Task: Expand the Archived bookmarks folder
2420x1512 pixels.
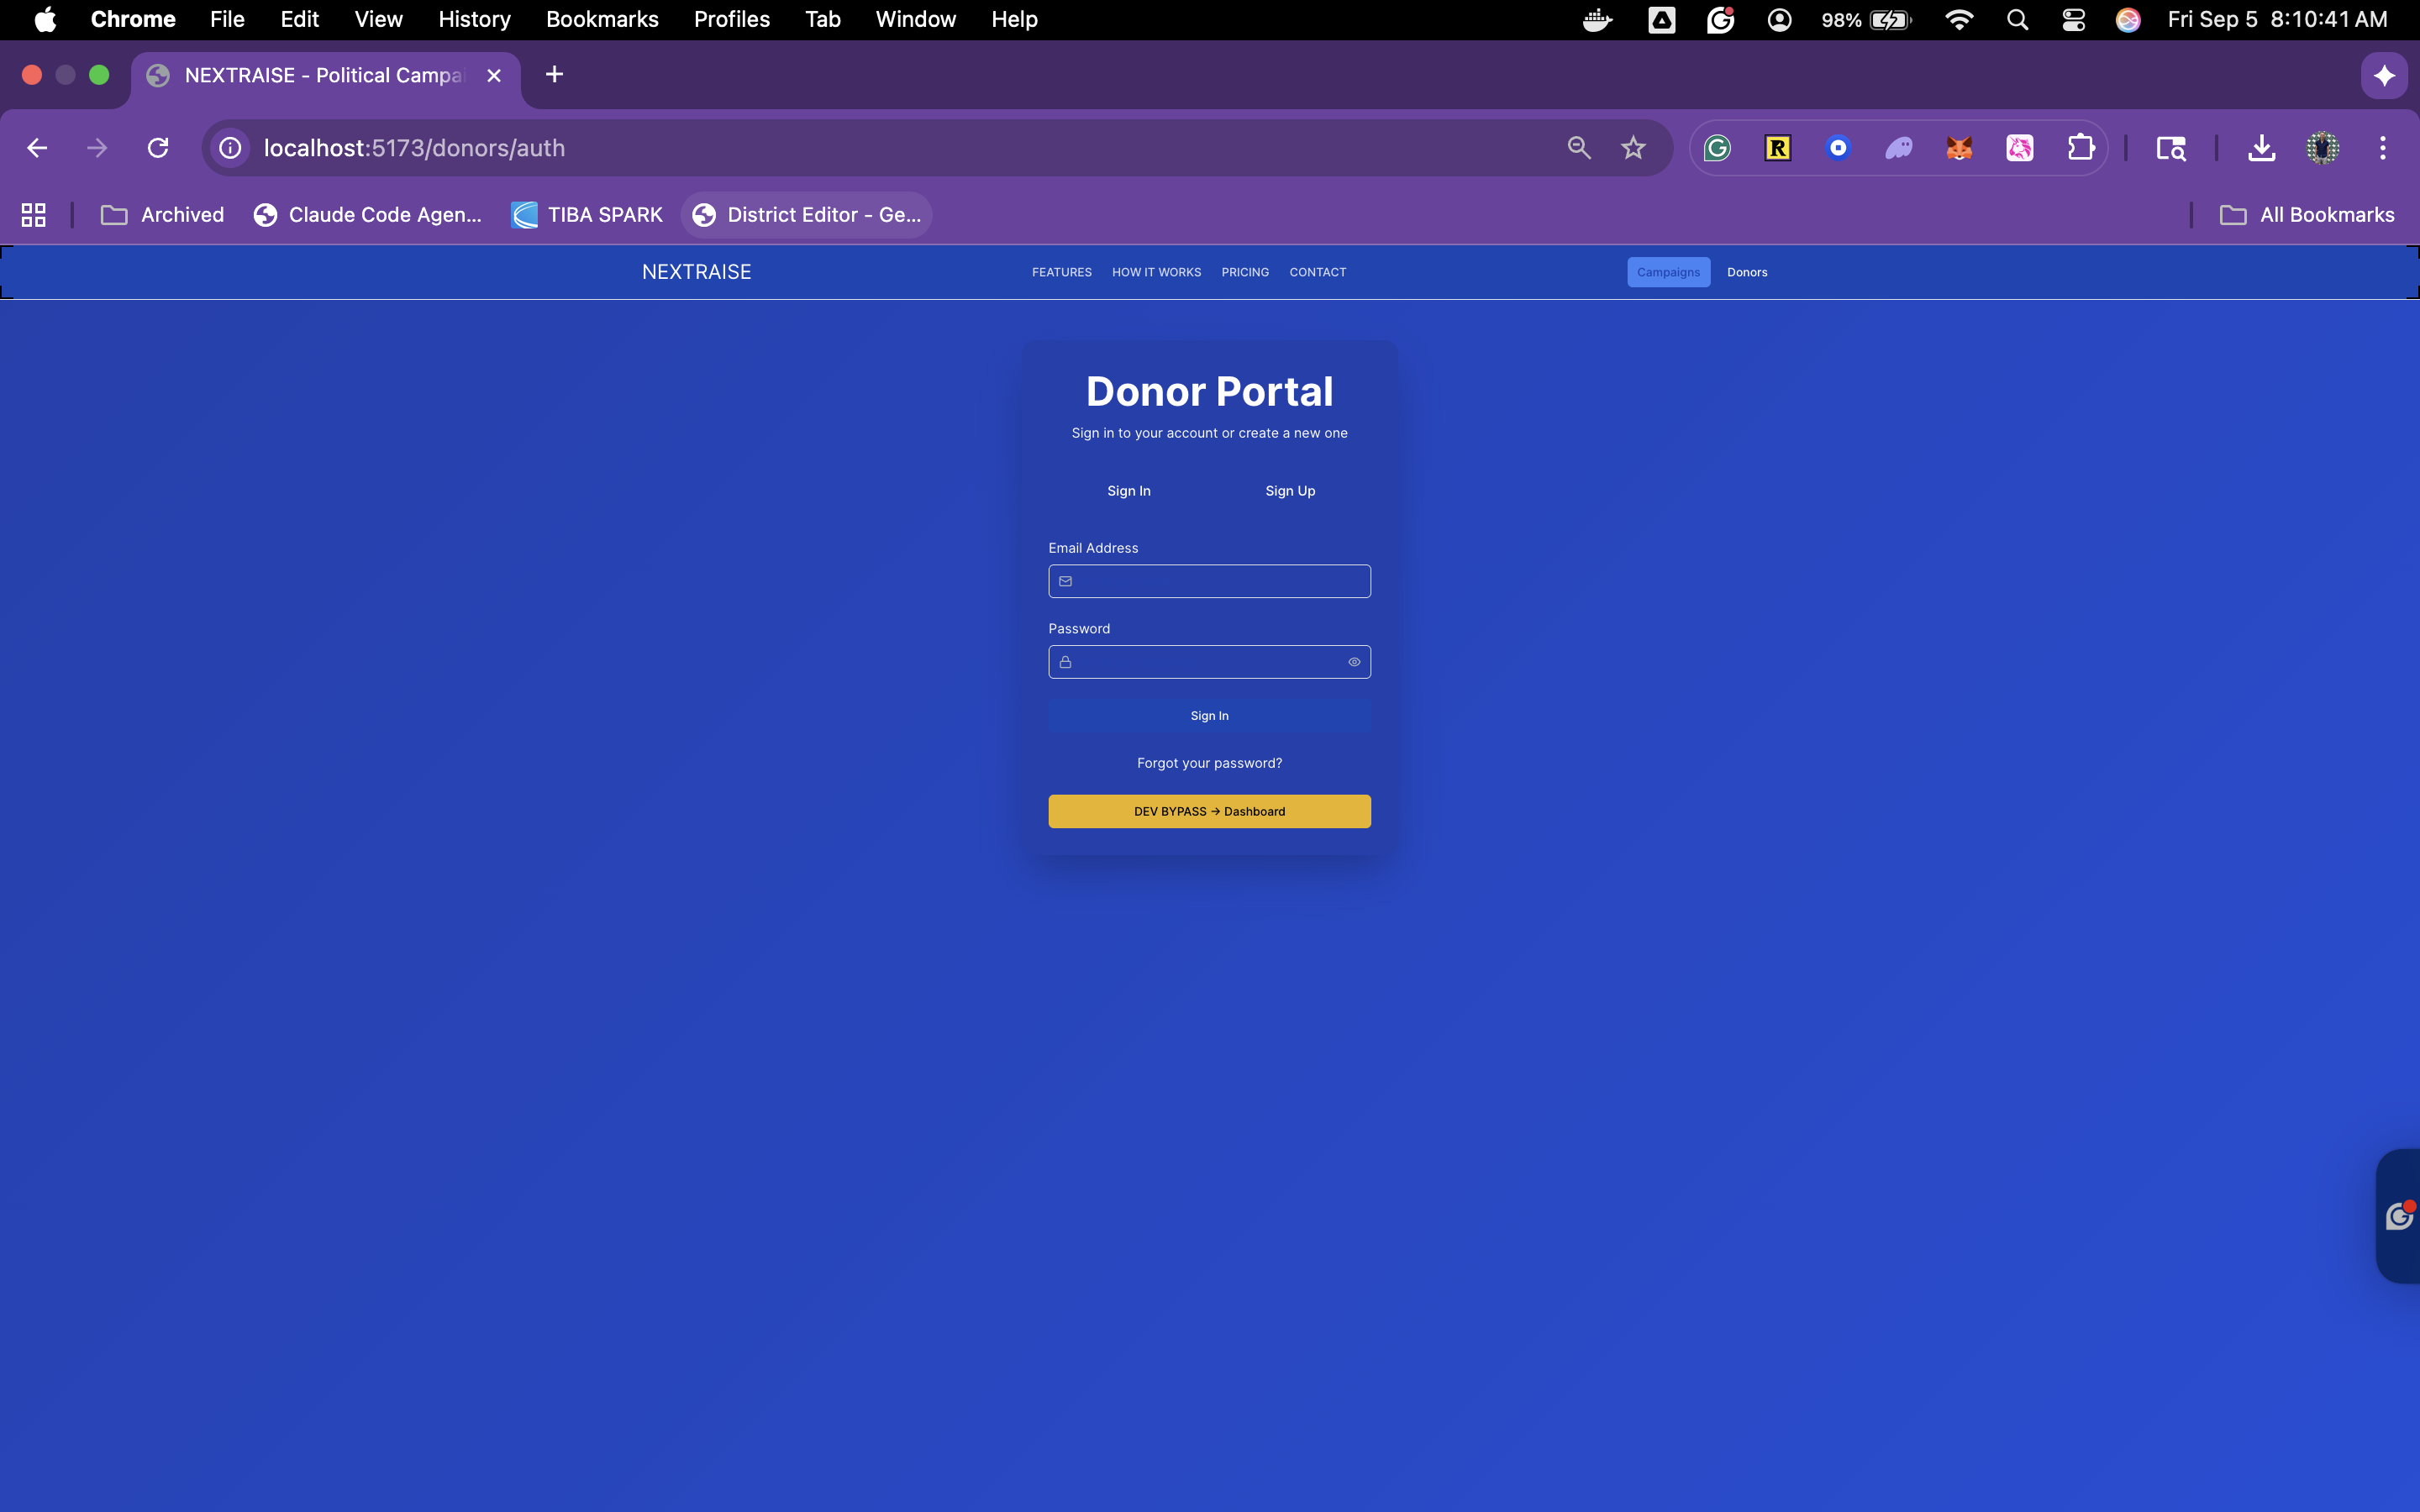Action: 163,215
